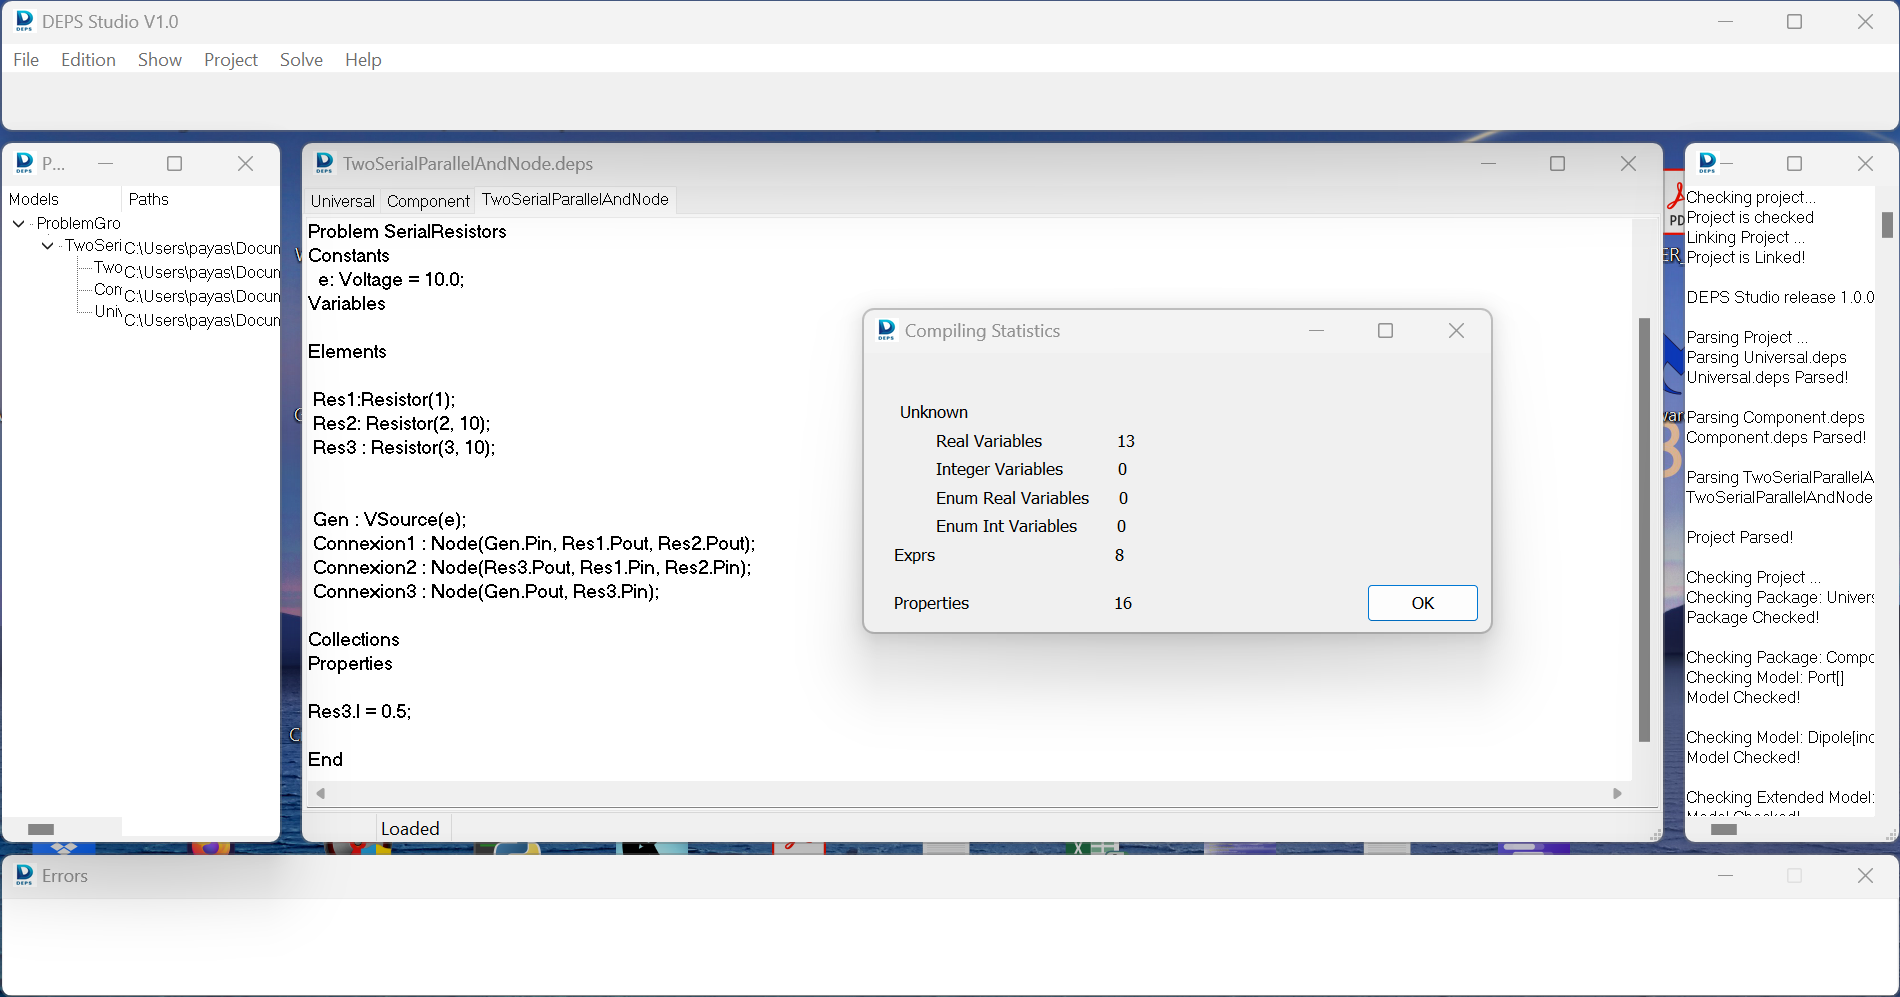Click 'Project Parsed!' log line

click(1740, 538)
